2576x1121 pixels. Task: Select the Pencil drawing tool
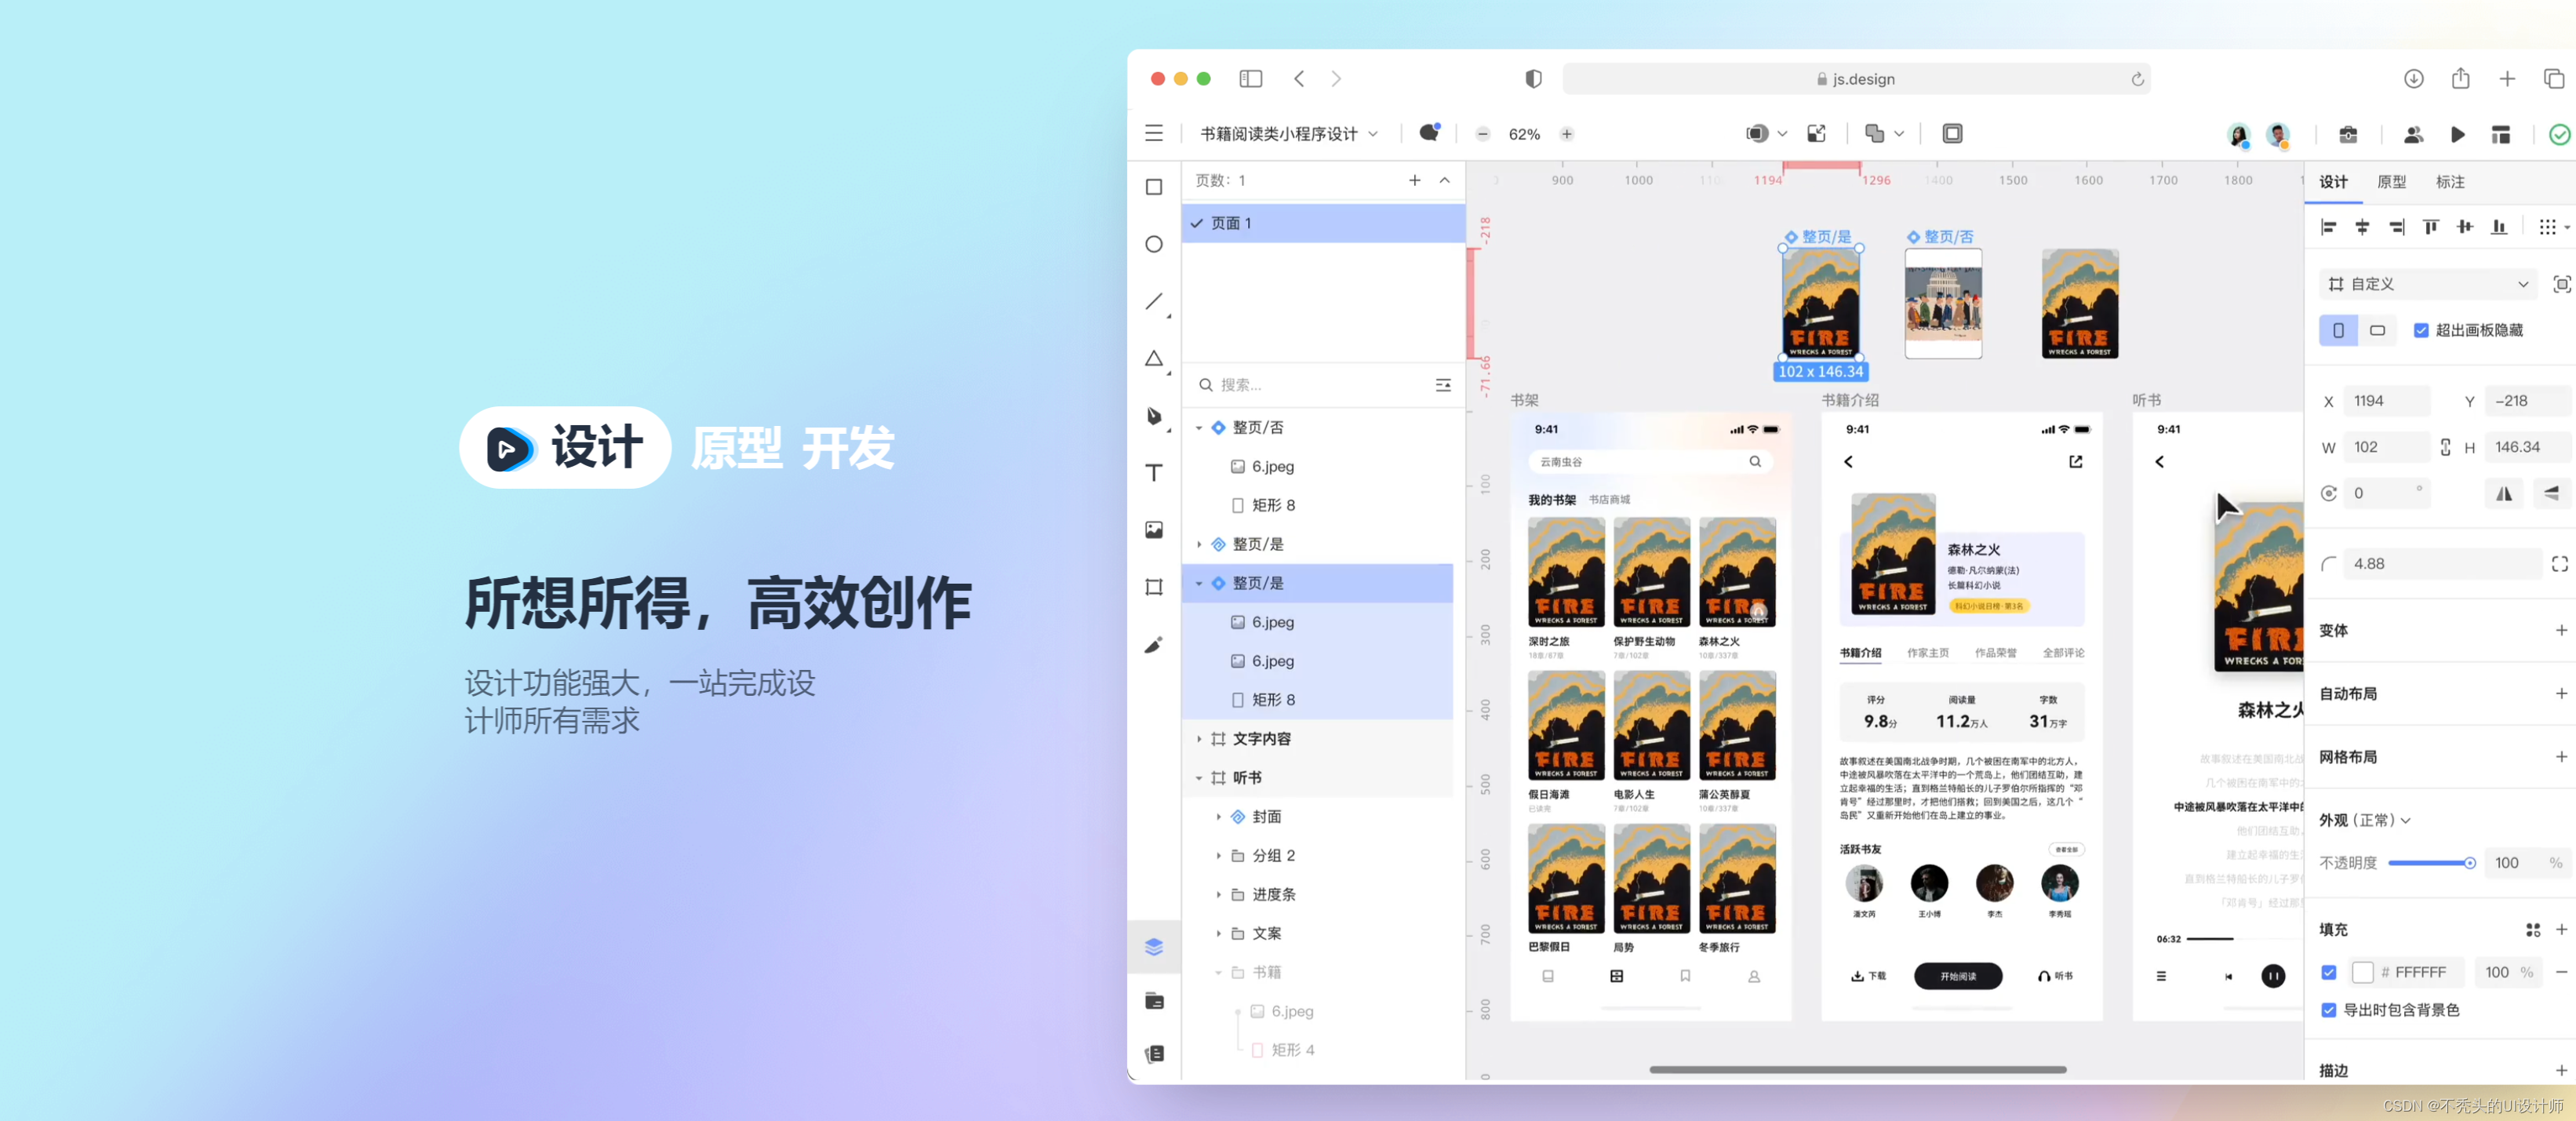[x=1154, y=645]
